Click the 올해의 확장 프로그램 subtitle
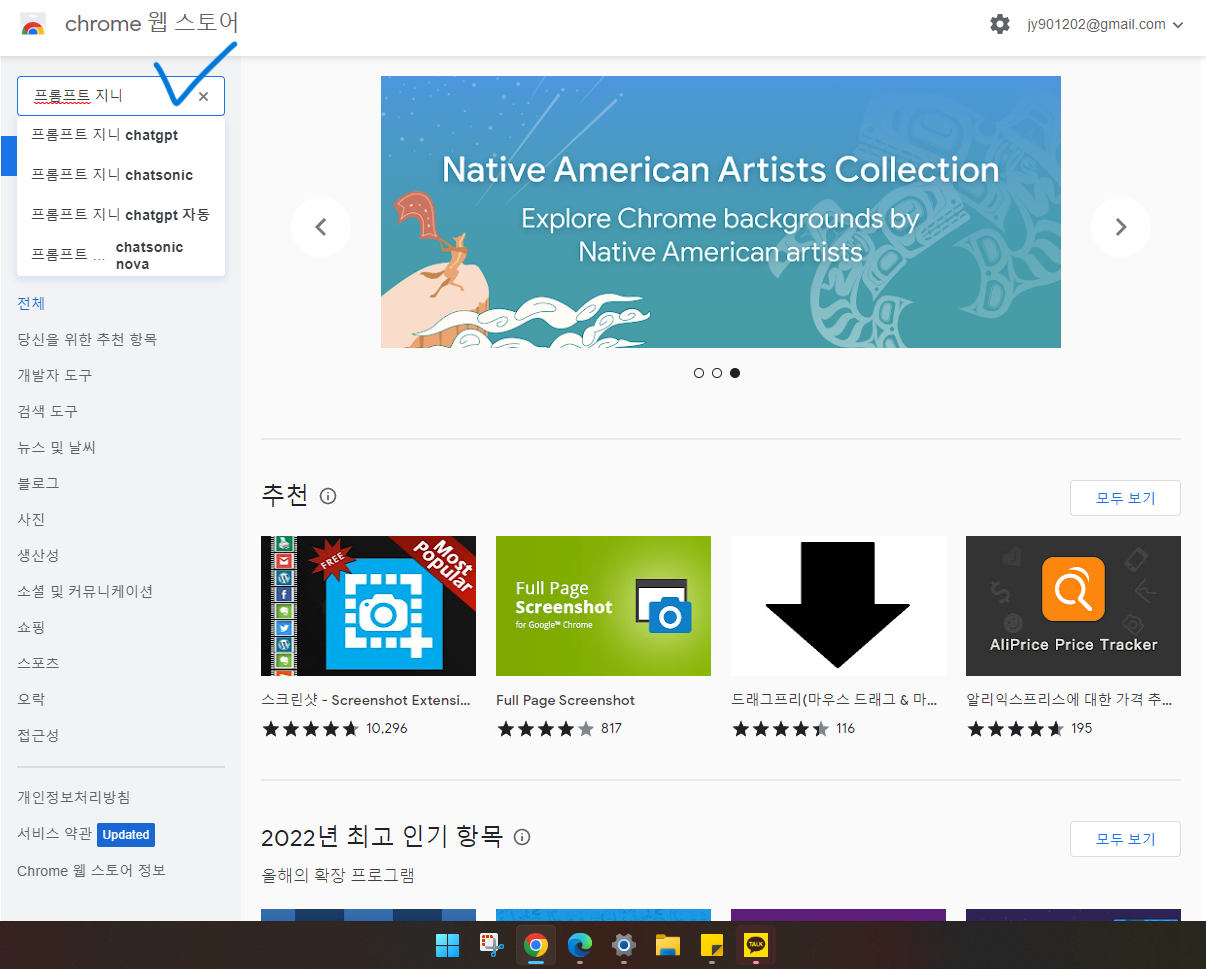1206x969 pixels. [338, 875]
